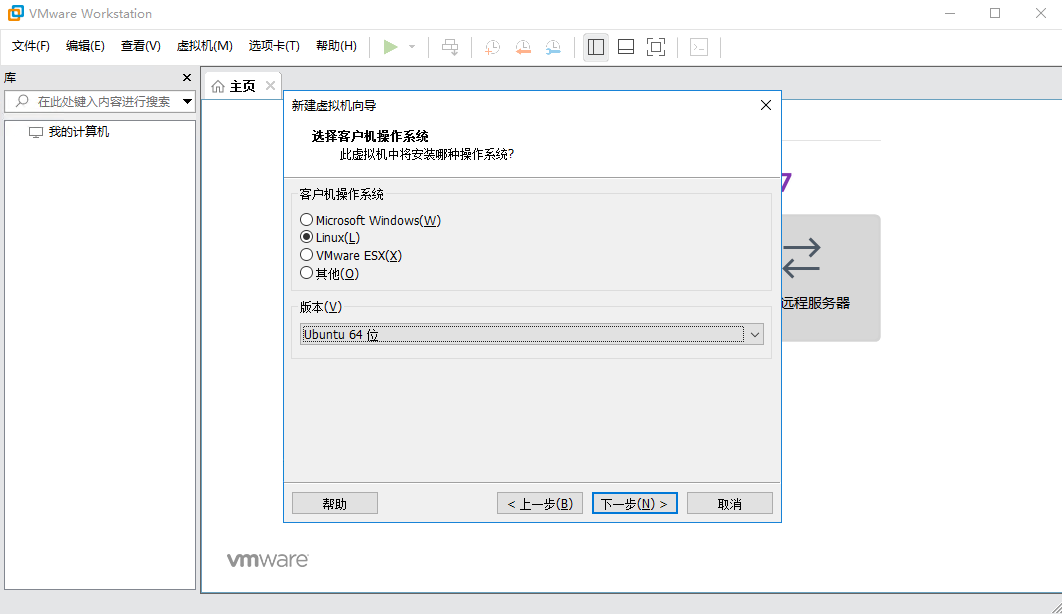Select Microsoft Windows(W) radio button
The height and width of the screenshot is (614, 1062).
tap(307, 220)
